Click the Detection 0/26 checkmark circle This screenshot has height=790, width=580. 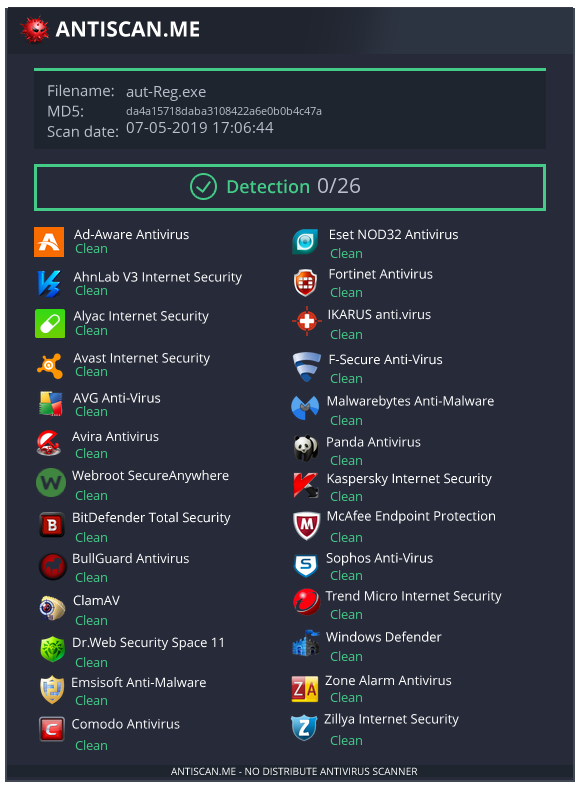click(x=204, y=187)
